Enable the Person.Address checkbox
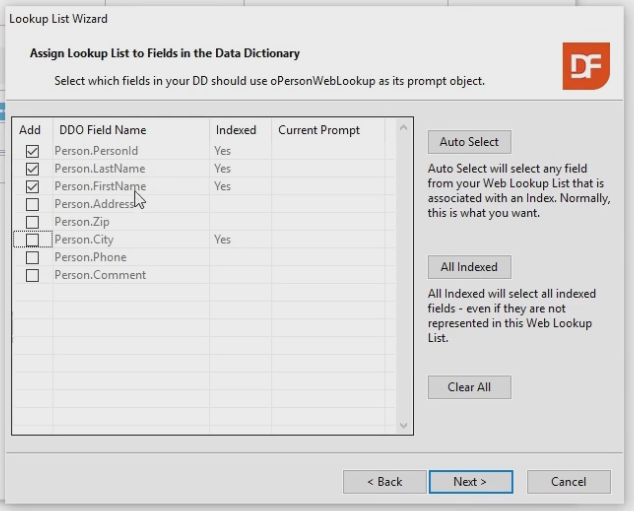This screenshot has width=634, height=511. [32, 204]
